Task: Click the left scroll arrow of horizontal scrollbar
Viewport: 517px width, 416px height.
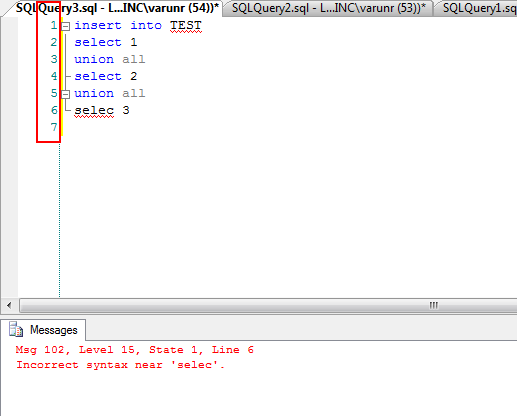Action: point(9,305)
